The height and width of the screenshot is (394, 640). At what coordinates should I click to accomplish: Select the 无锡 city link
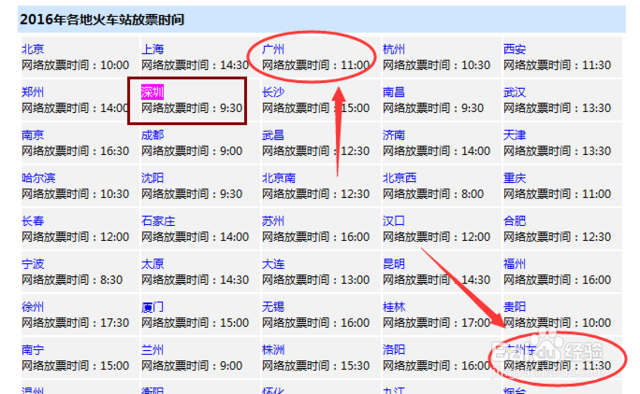coord(273,307)
